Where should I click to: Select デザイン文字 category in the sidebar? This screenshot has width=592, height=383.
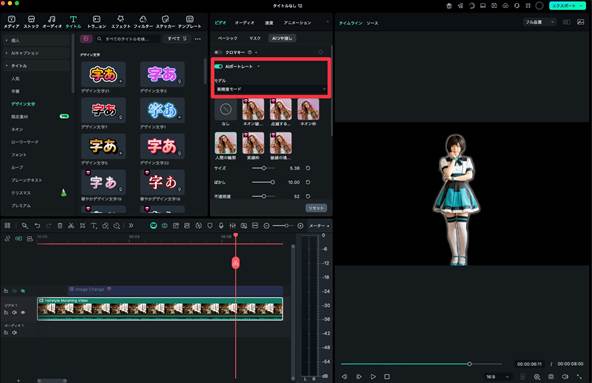coord(23,104)
